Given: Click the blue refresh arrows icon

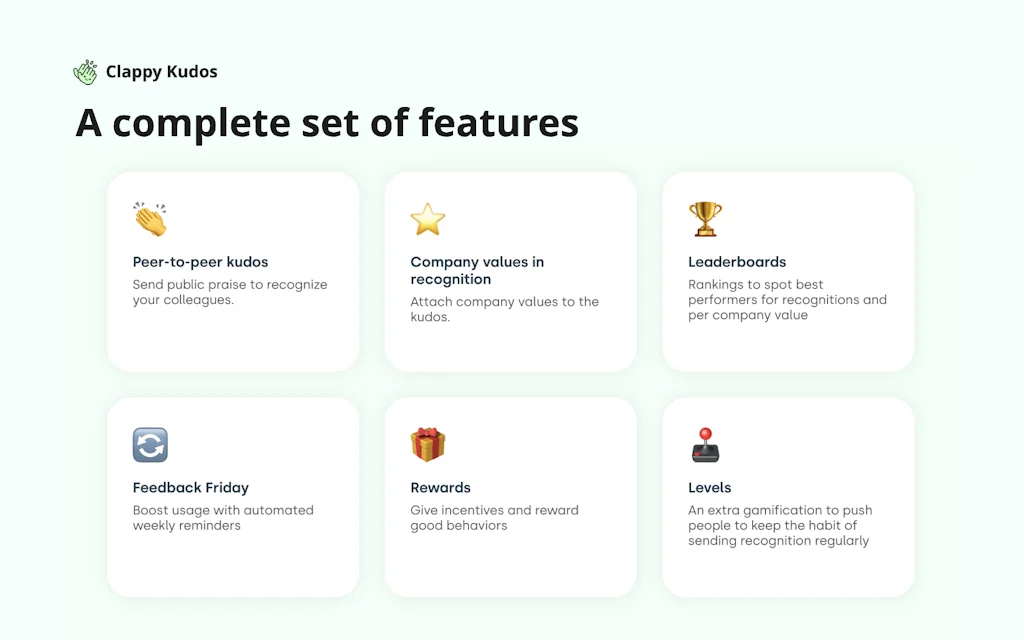Looking at the screenshot, I should pos(150,445).
